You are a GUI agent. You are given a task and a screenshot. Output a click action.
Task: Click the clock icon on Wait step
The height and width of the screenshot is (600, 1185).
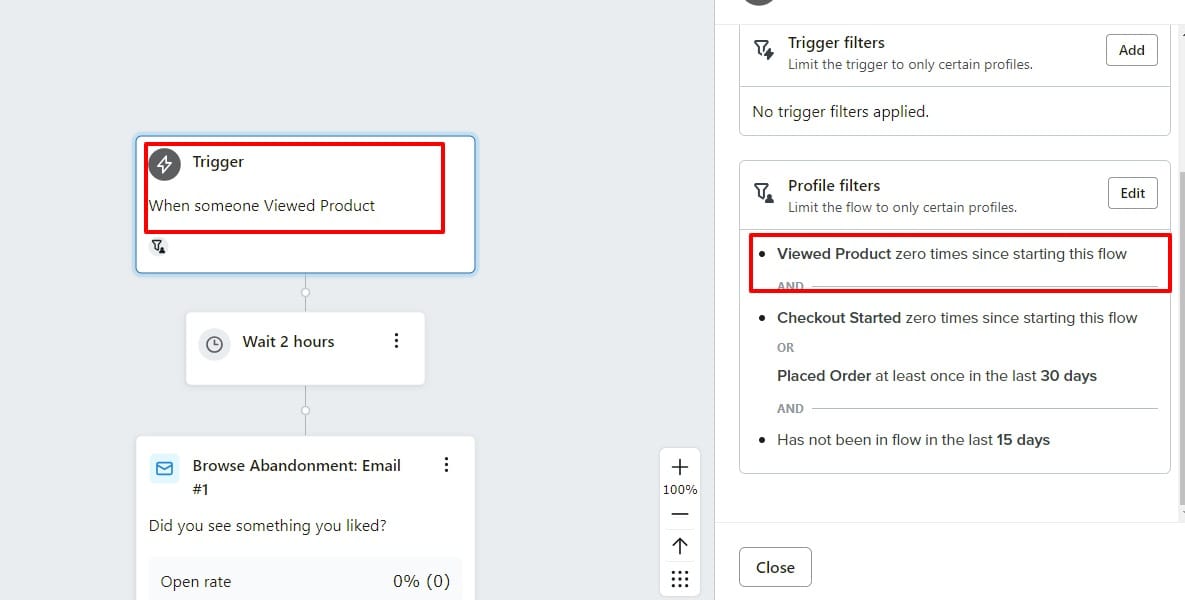click(214, 343)
